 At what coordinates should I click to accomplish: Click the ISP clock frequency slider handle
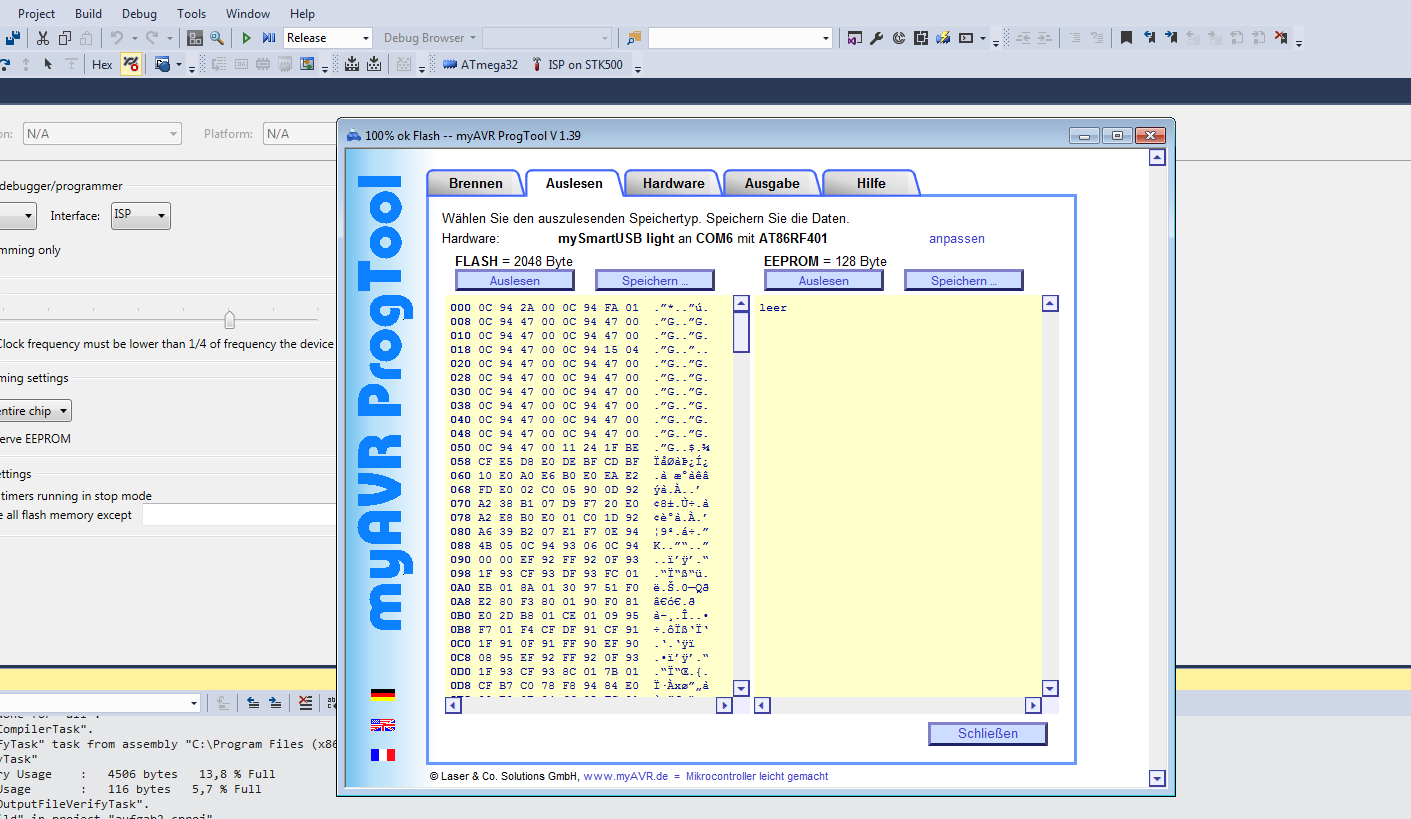229,319
